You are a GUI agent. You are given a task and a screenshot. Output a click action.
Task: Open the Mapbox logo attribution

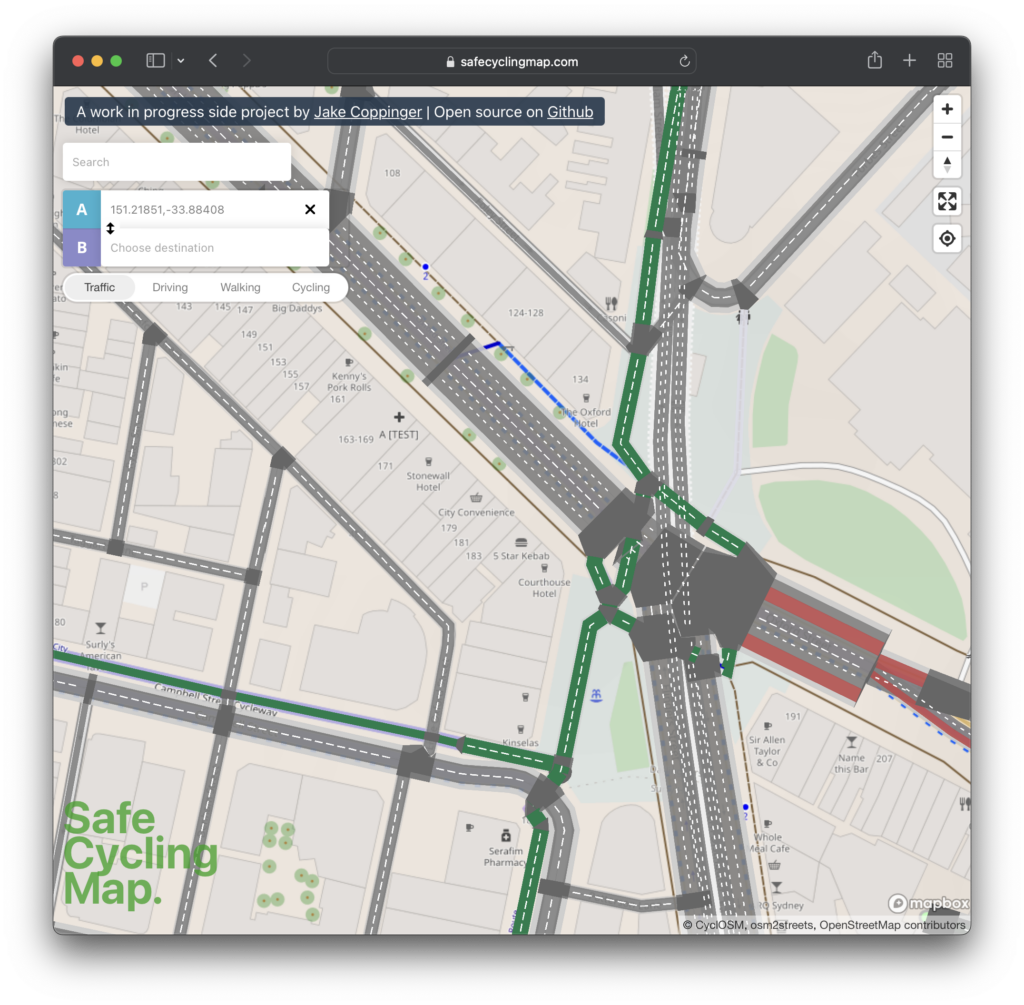(929, 903)
